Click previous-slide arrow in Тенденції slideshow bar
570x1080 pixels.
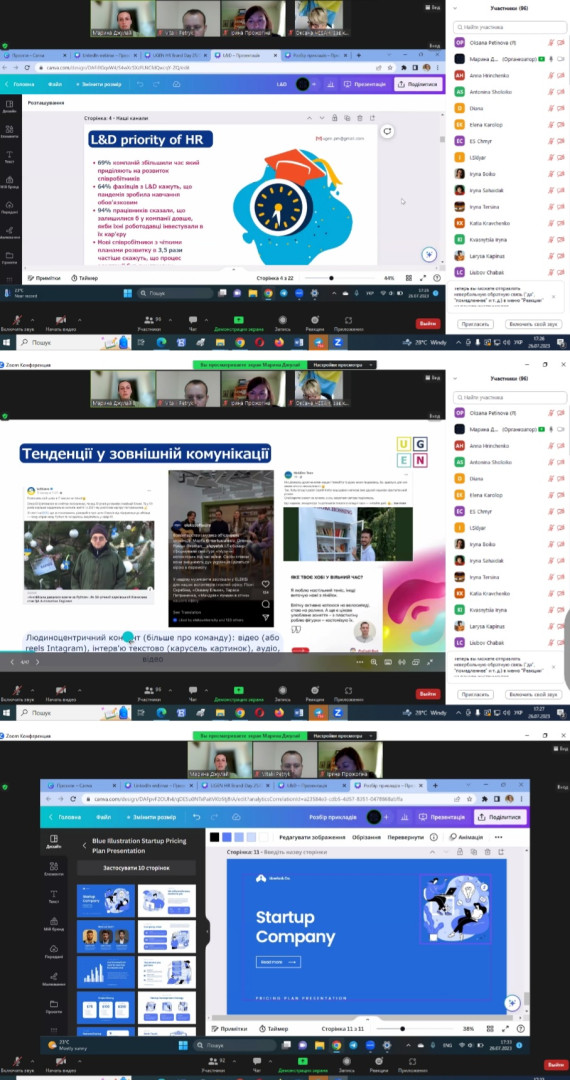point(12,662)
